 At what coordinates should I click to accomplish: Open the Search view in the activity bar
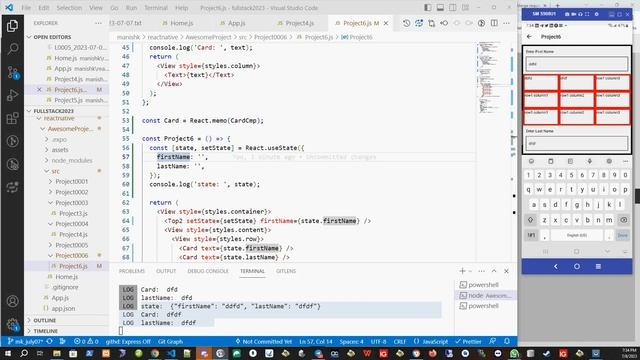click(x=12, y=49)
